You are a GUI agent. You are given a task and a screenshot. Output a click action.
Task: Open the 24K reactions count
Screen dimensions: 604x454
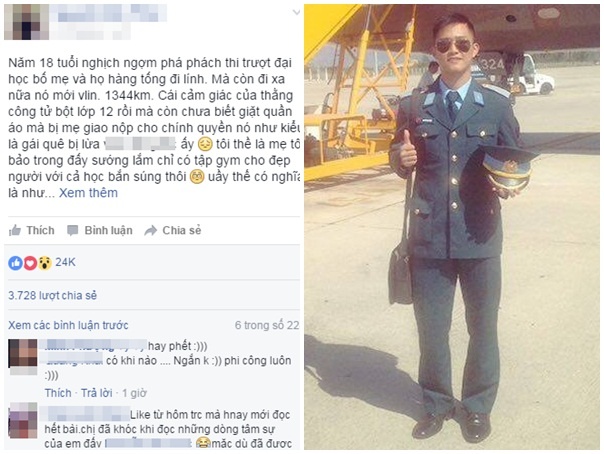(x=65, y=262)
